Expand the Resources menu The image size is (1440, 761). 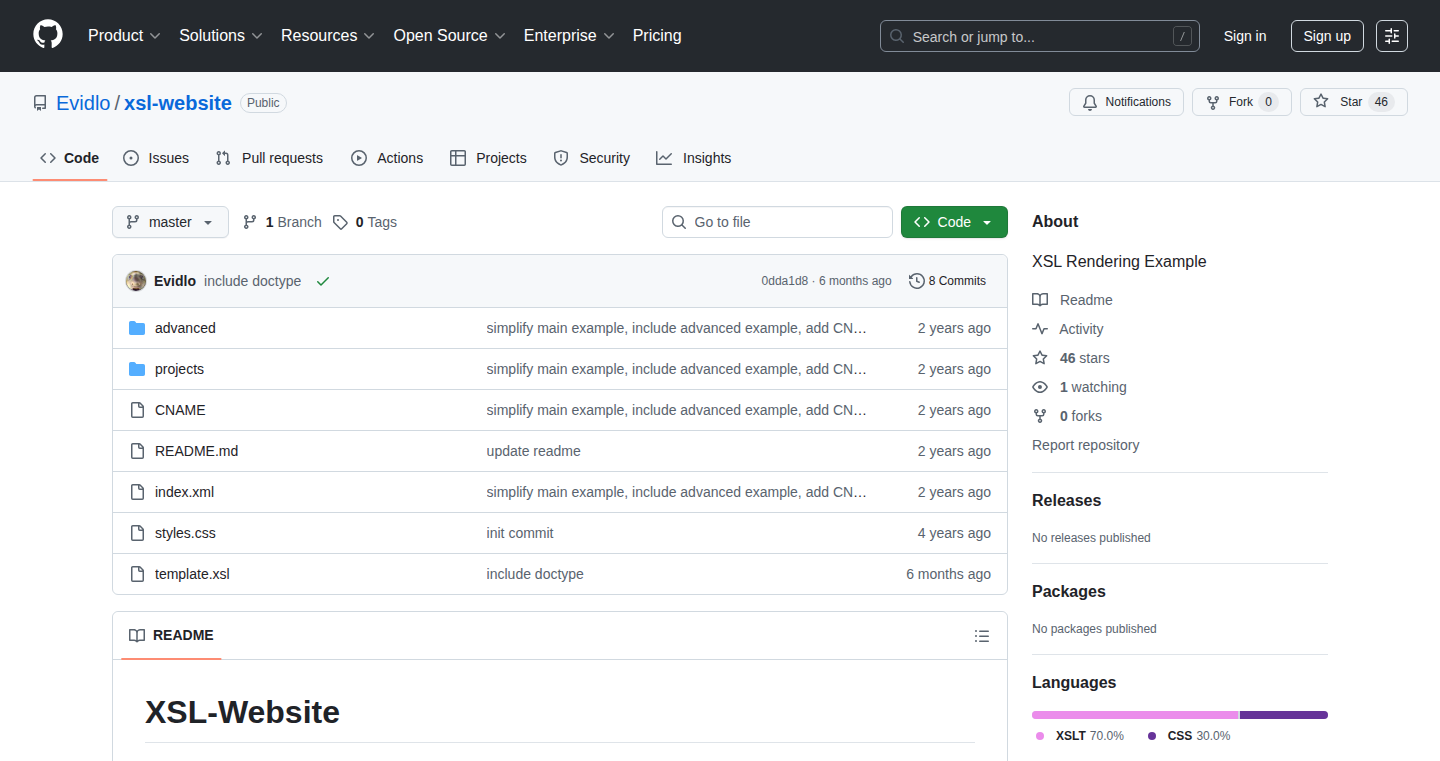pos(328,36)
